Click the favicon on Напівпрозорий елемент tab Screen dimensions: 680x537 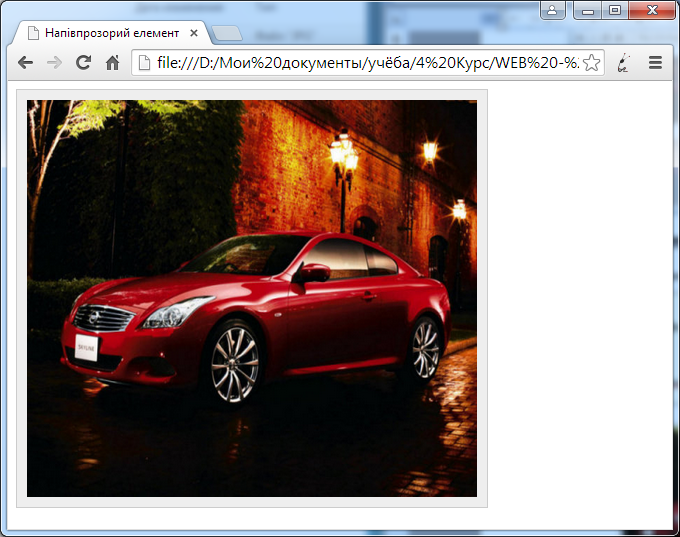33,33
